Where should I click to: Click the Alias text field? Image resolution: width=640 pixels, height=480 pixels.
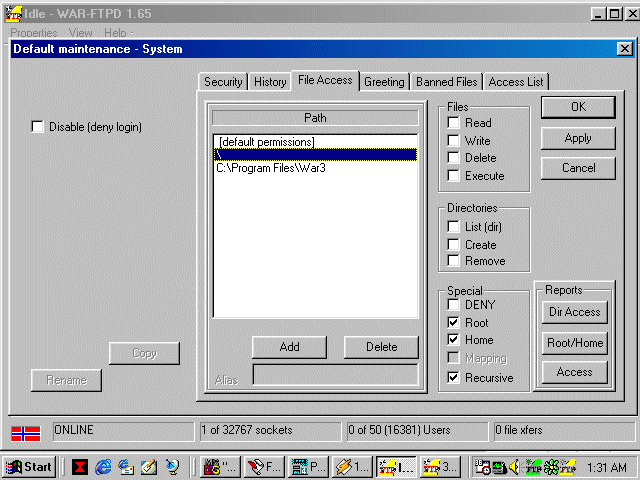click(x=334, y=375)
